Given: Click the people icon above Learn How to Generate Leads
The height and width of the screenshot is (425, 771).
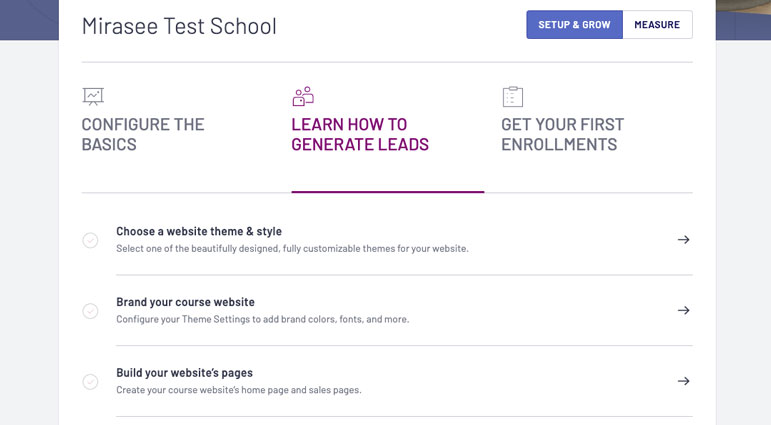Looking at the screenshot, I should pyautogui.click(x=303, y=96).
